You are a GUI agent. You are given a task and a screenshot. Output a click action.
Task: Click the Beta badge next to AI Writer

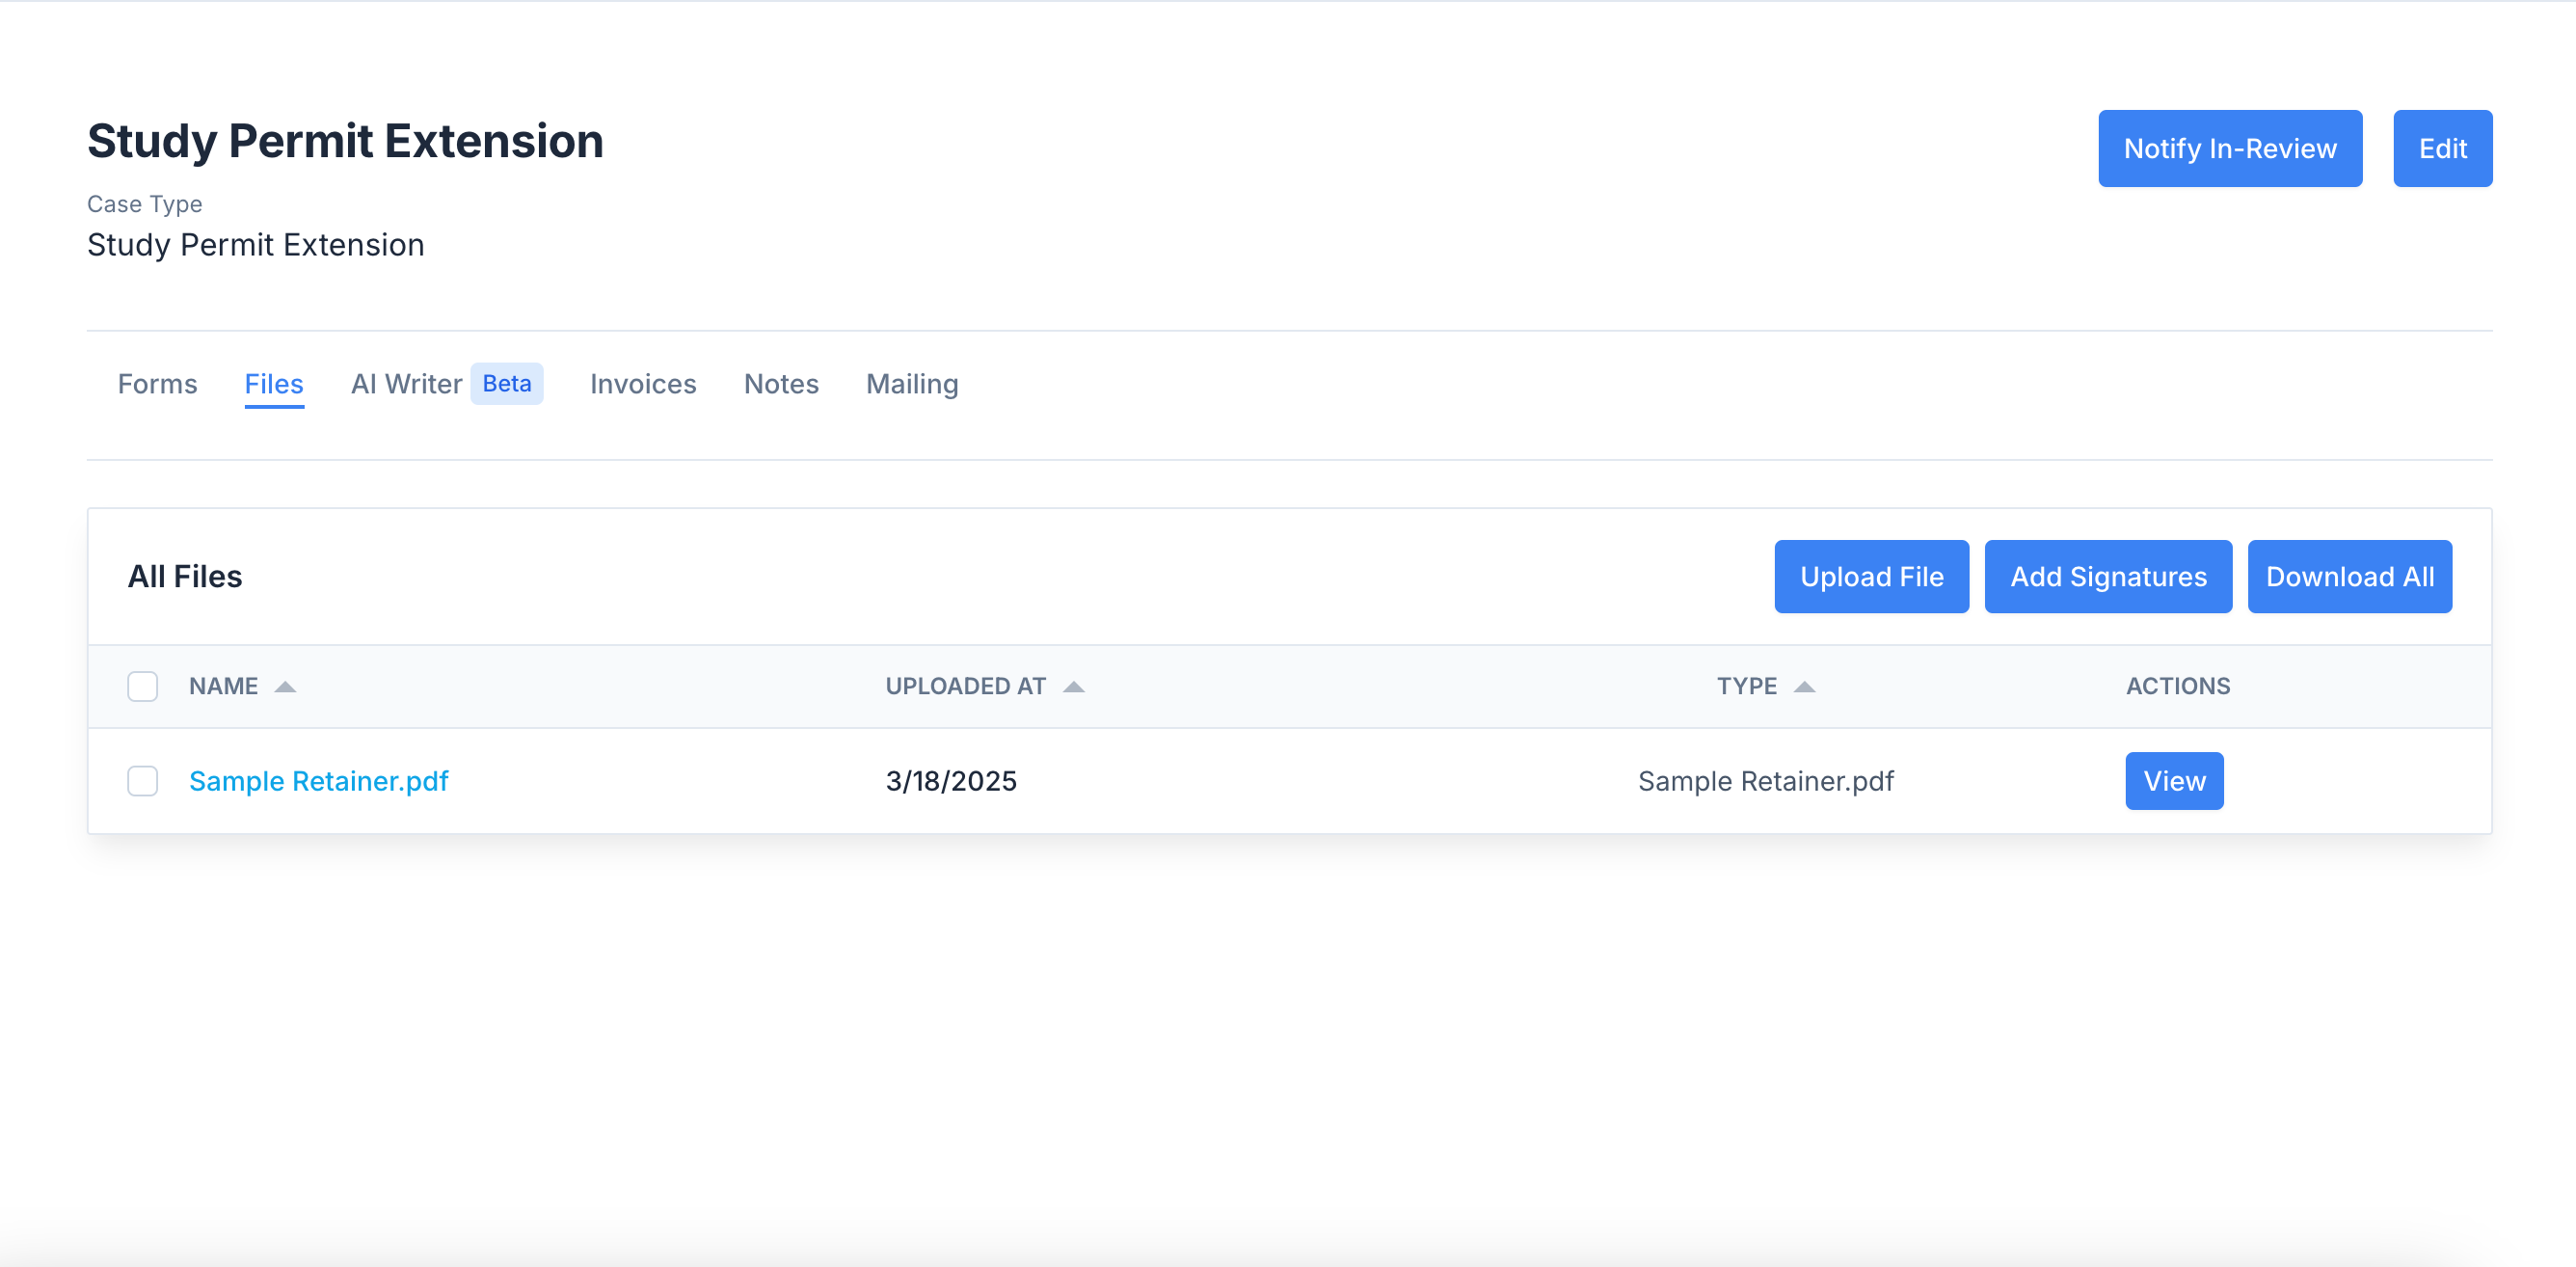pyautogui.click(x=507, y=384)
